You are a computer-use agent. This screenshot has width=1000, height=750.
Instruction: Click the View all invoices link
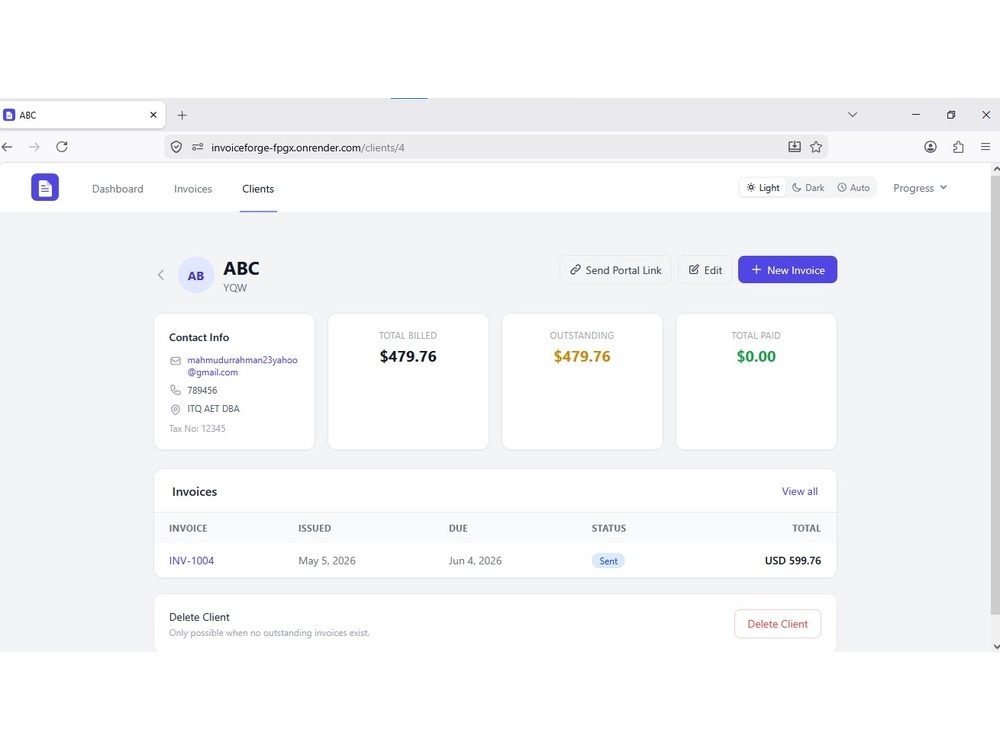[x=800, y=491]
